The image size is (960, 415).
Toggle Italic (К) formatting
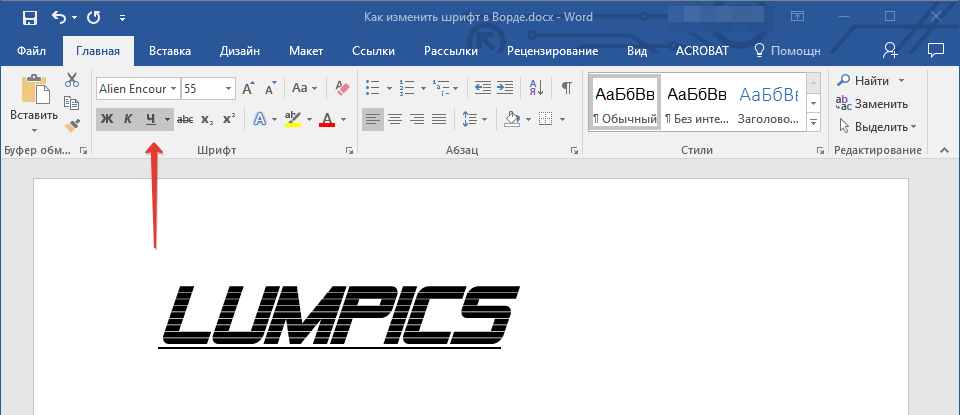128,119
